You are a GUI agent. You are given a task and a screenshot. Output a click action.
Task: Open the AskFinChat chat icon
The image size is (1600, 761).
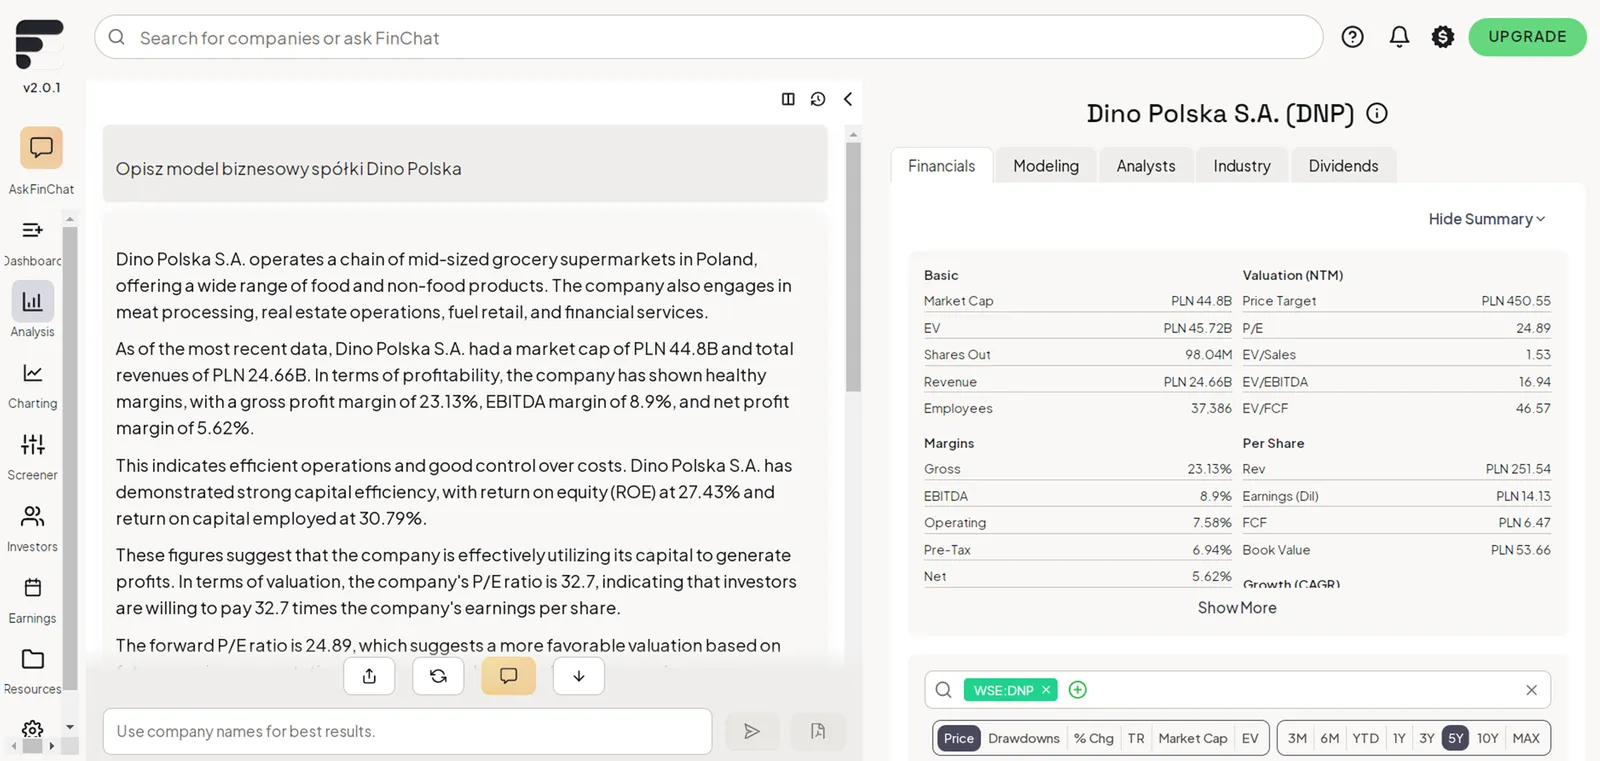(x=41, y=148)
